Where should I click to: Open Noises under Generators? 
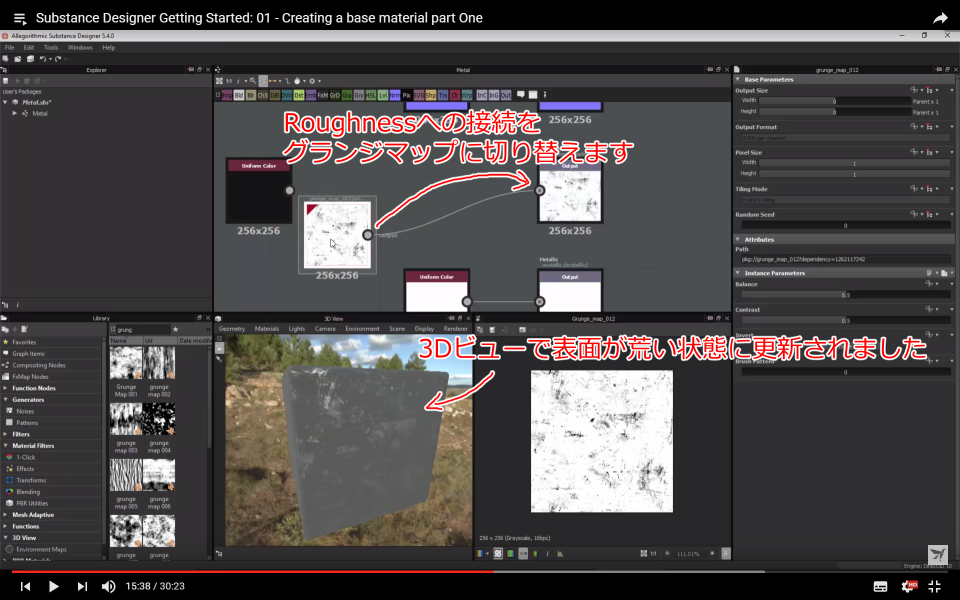click(x=25, y=411)
